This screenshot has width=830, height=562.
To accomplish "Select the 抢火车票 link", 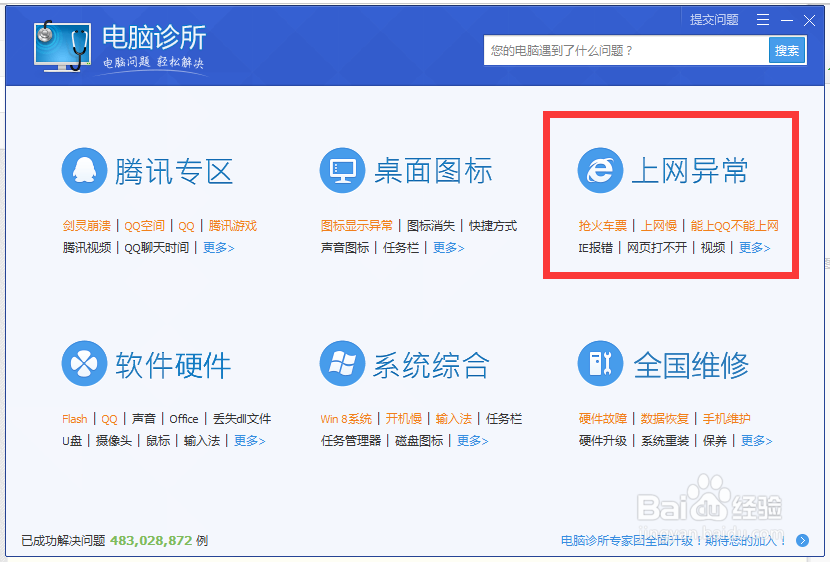I will [x=602, y=226].
